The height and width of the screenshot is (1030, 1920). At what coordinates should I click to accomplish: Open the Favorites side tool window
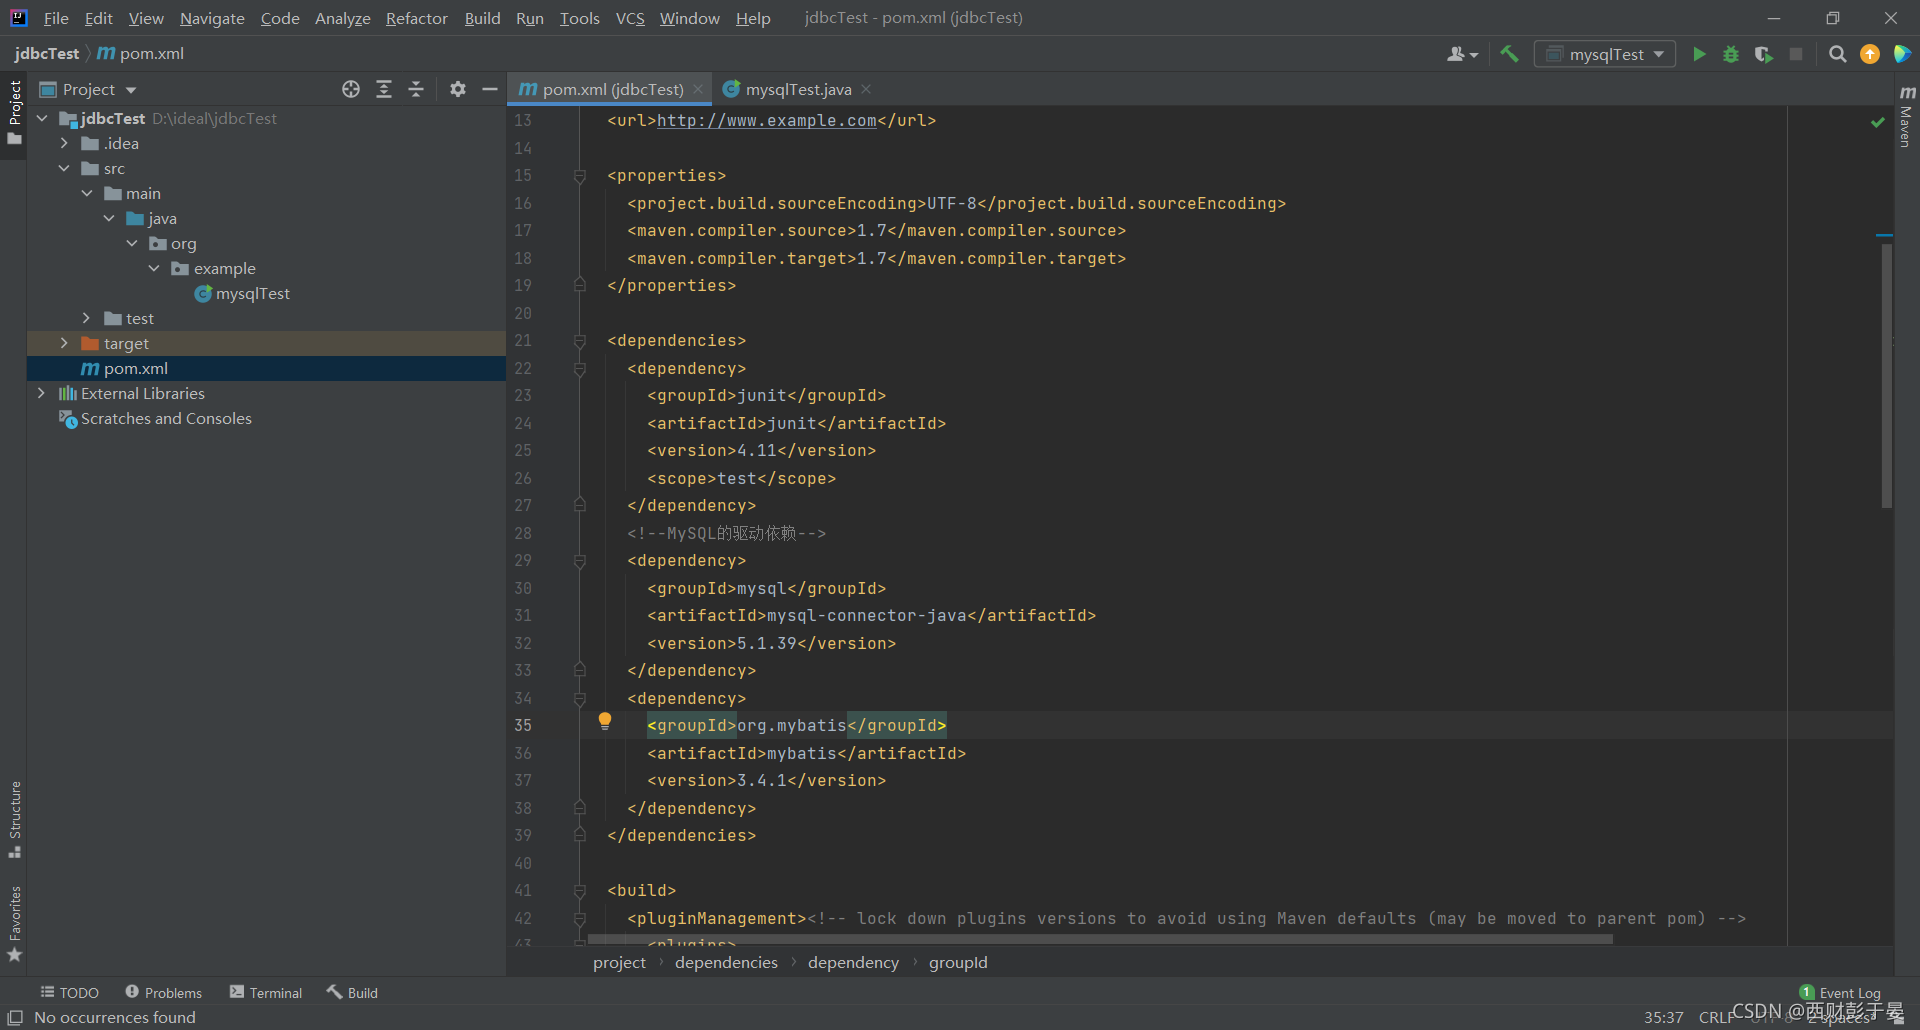pyautogui.click(x=14, y=924)
